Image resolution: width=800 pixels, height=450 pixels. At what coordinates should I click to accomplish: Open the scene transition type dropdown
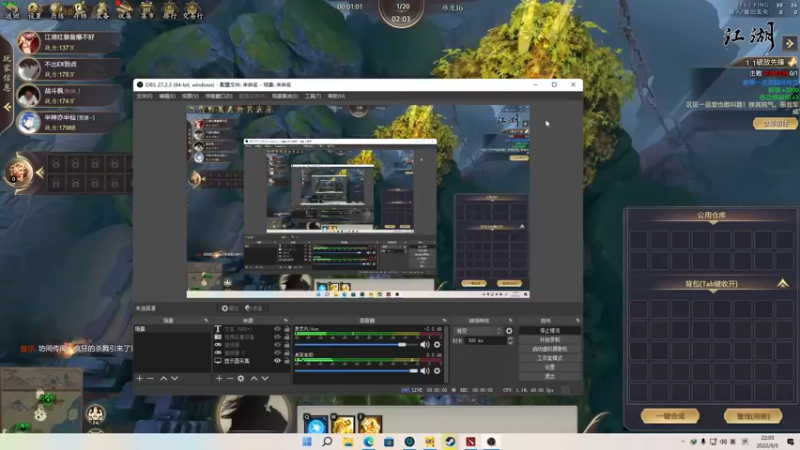[478, 331]
